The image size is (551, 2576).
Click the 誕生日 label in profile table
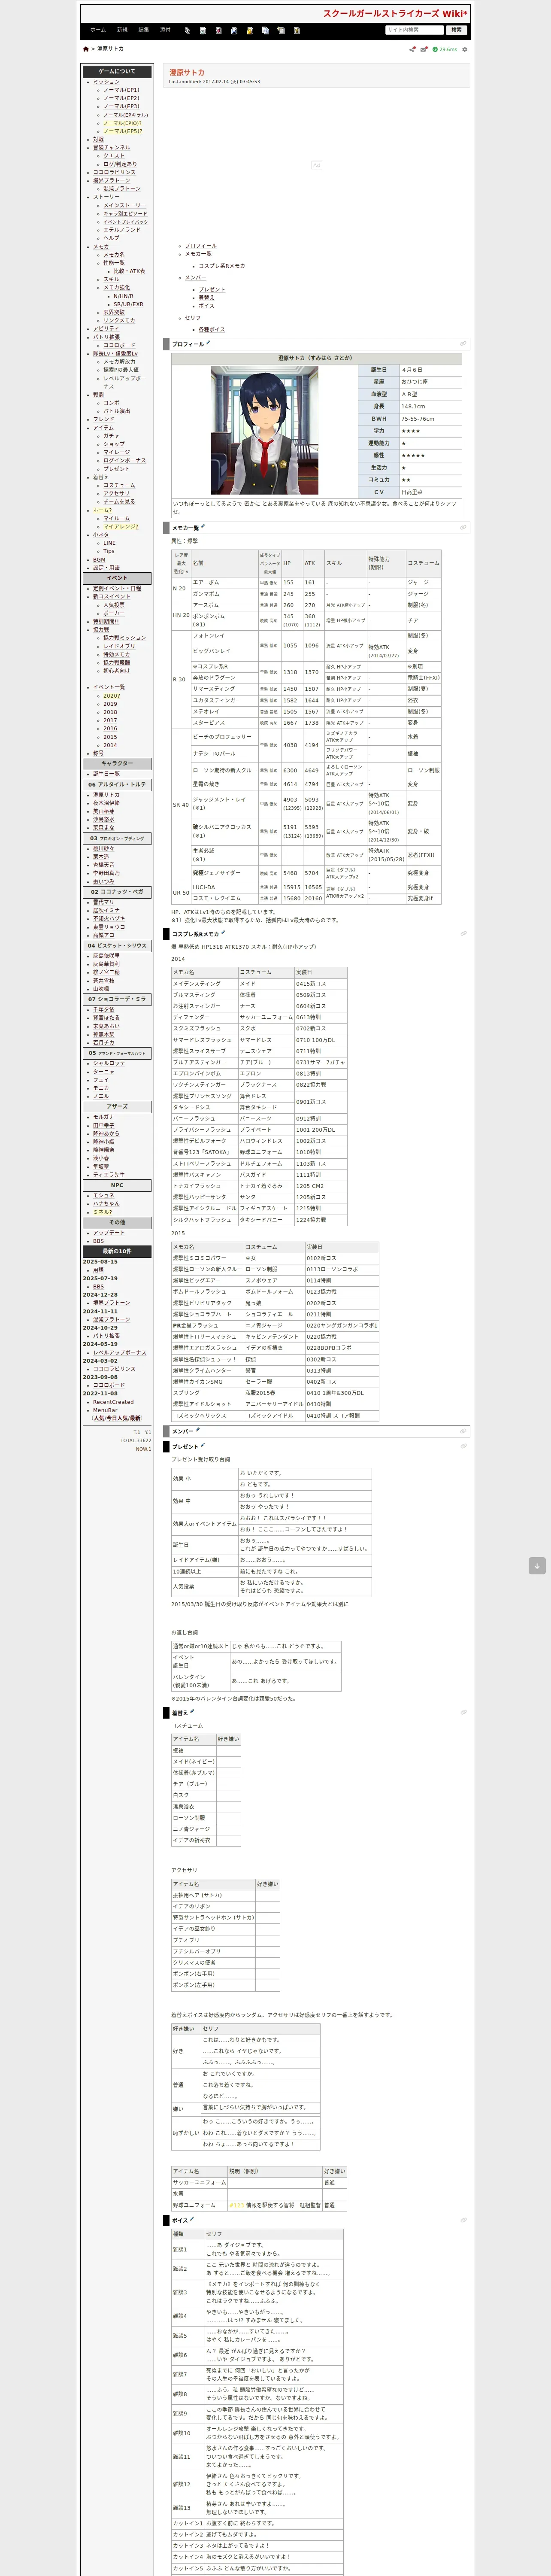tap(379, 370)
